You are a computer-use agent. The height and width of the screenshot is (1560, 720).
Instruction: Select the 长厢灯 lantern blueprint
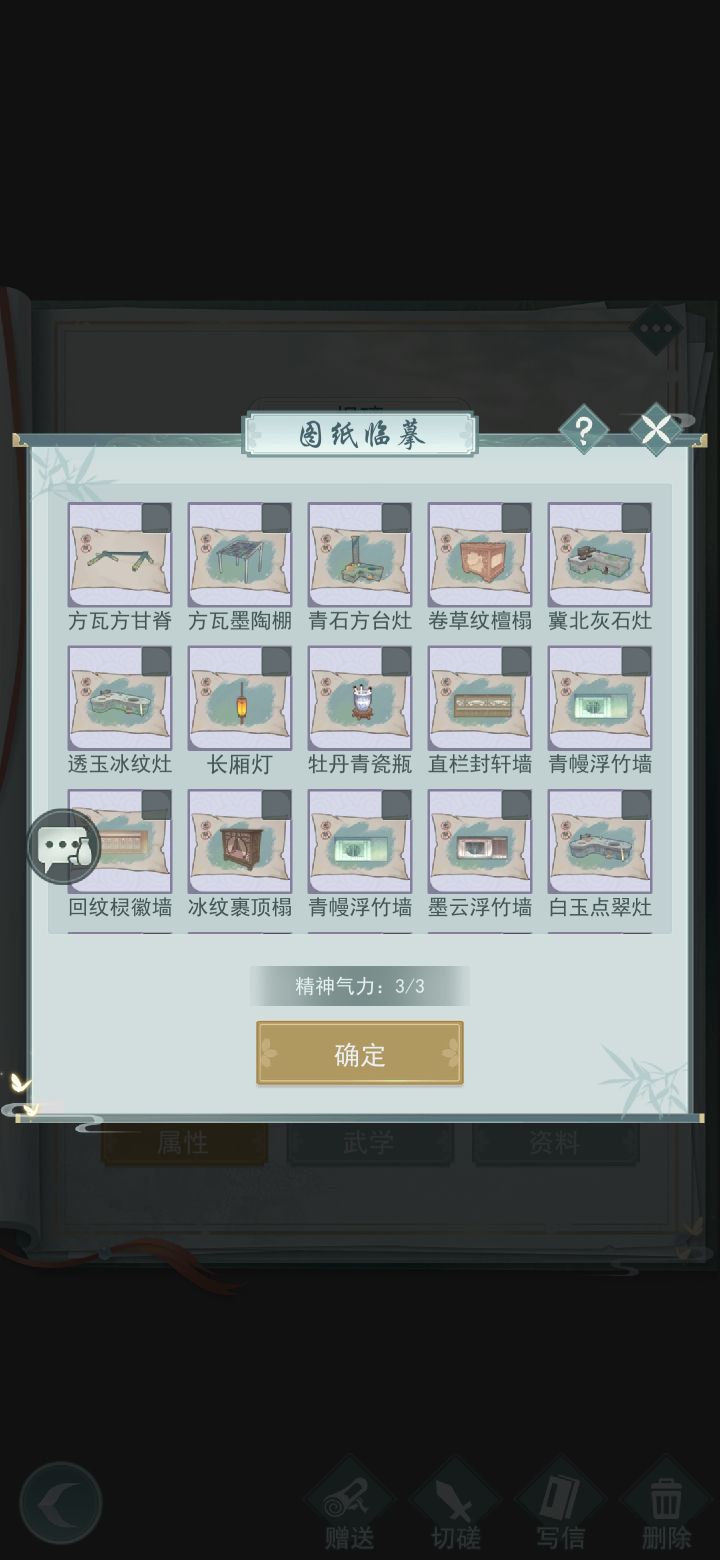click(x=240, y=698)
